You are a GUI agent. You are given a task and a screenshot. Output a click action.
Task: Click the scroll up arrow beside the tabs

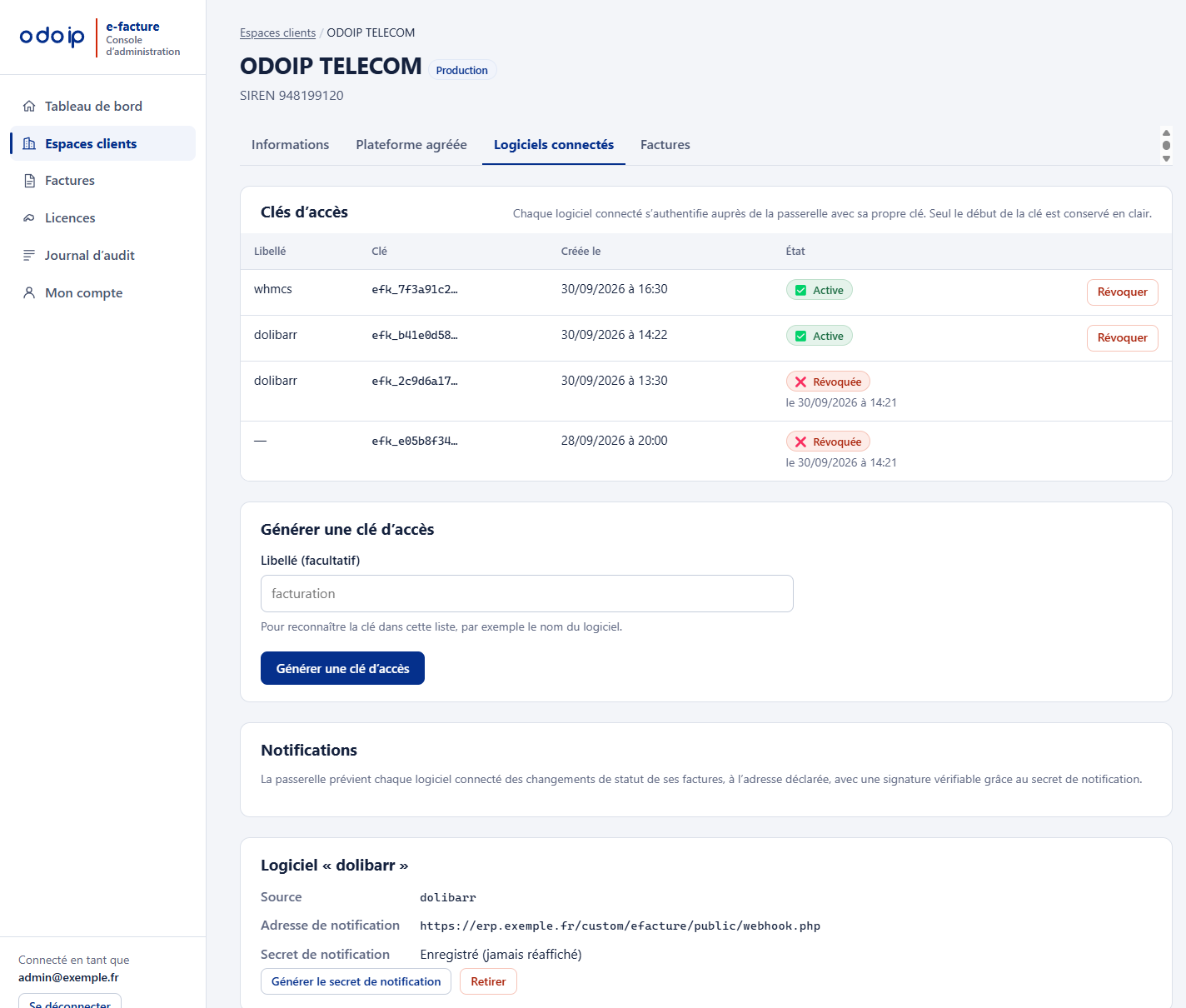click(1166, 133)
